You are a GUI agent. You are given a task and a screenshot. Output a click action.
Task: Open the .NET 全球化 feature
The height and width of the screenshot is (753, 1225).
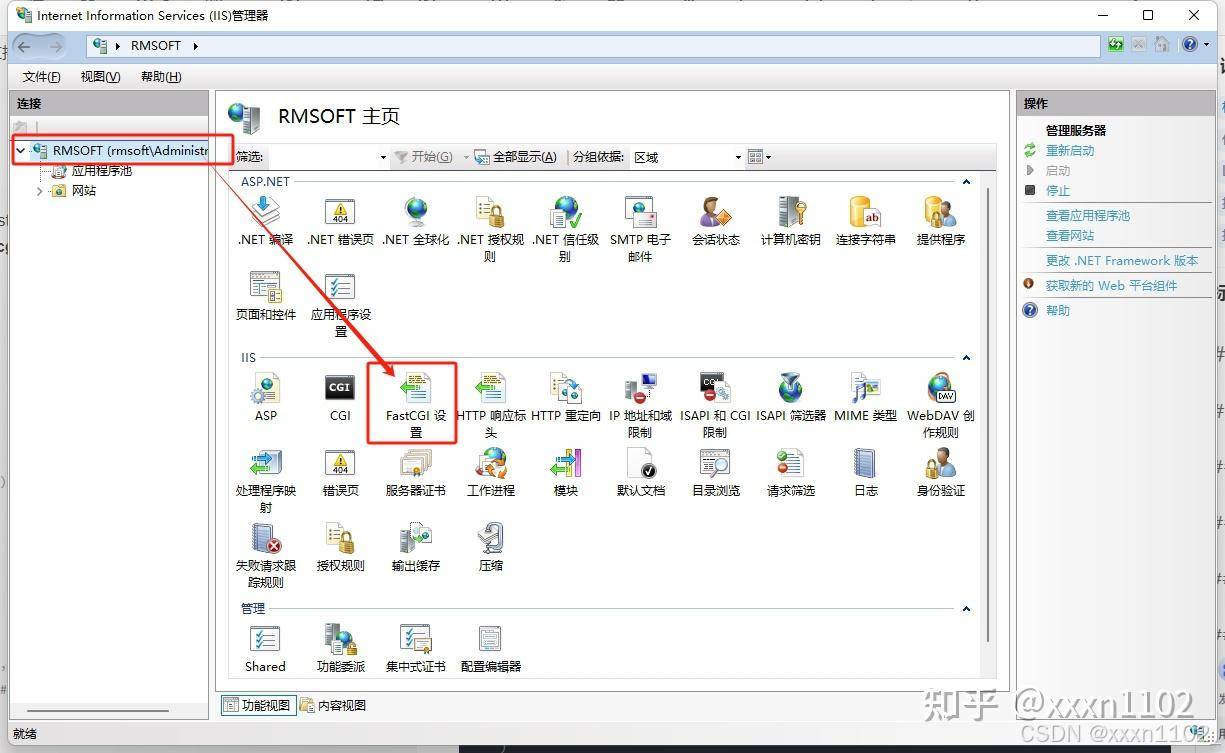(x=415, y=221)
